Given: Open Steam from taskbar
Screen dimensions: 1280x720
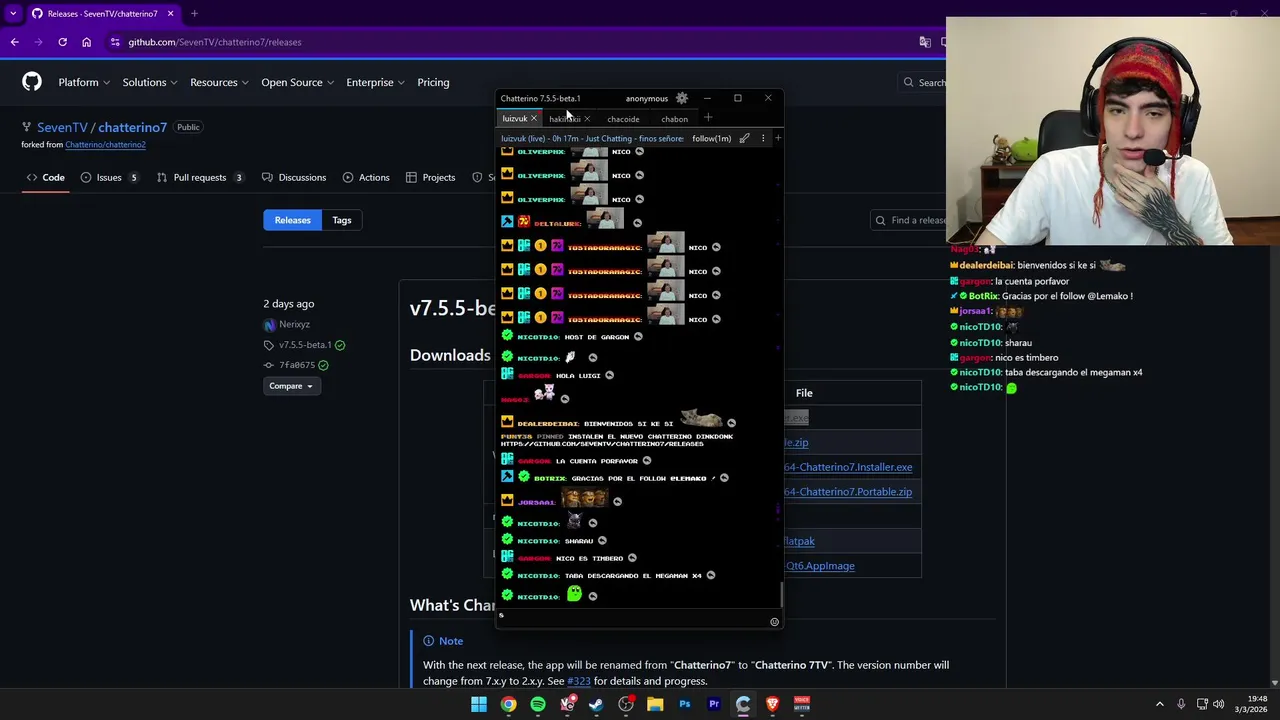Looking at the screenshot, I should pos(597,704).
